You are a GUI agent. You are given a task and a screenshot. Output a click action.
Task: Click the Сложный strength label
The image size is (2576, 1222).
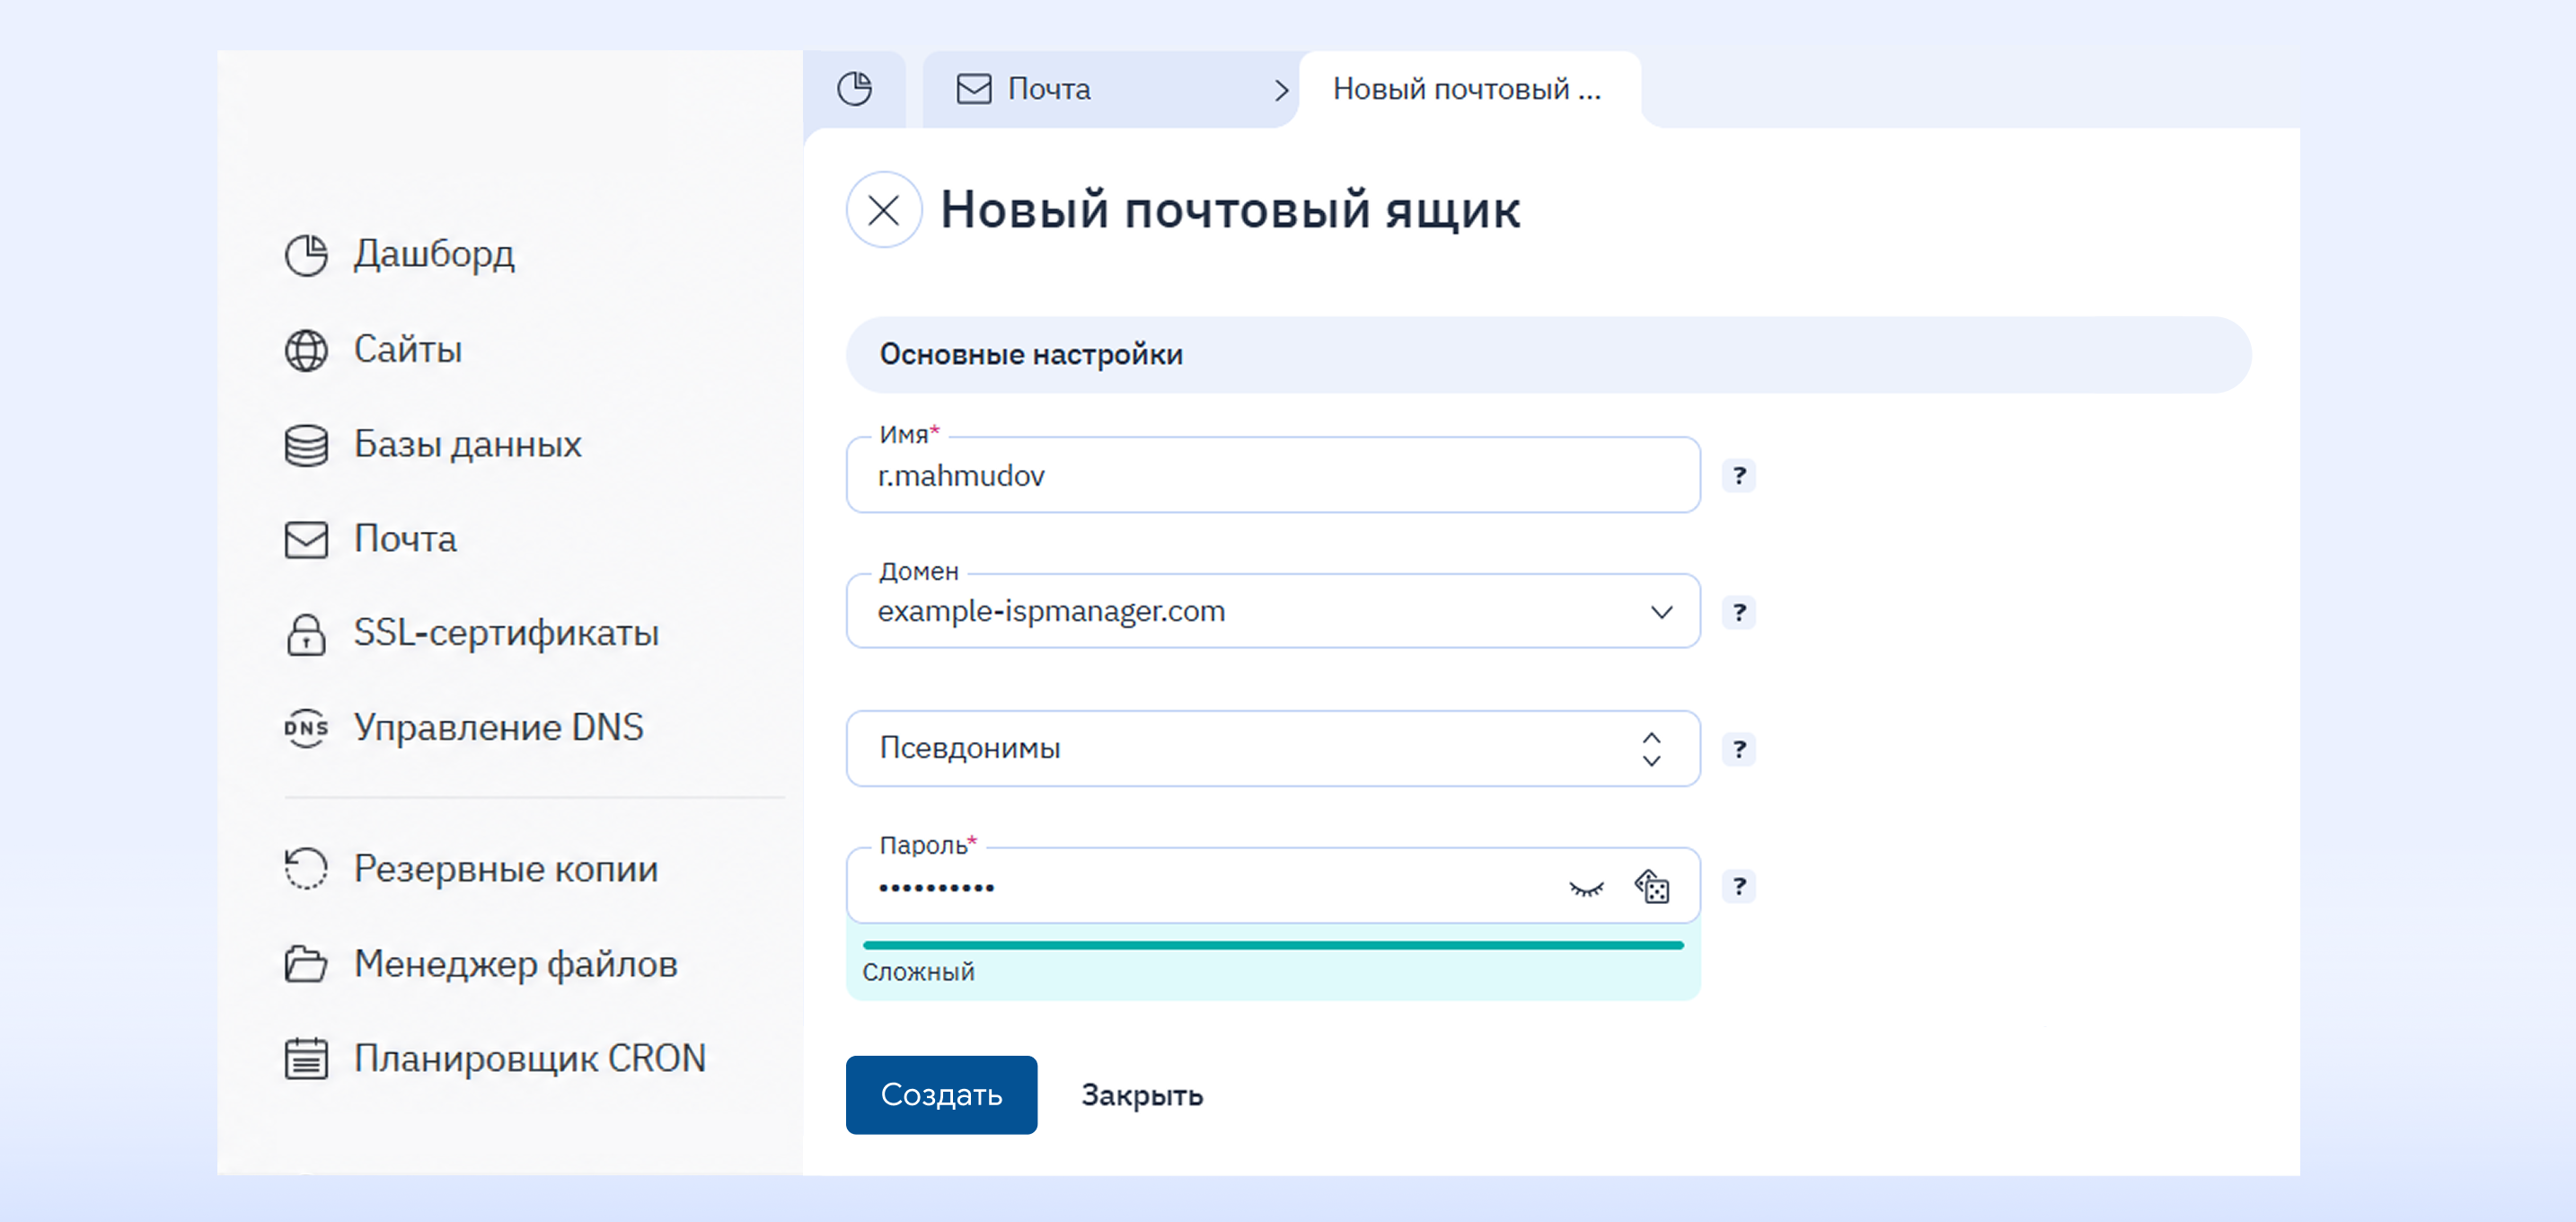point(918,972)
